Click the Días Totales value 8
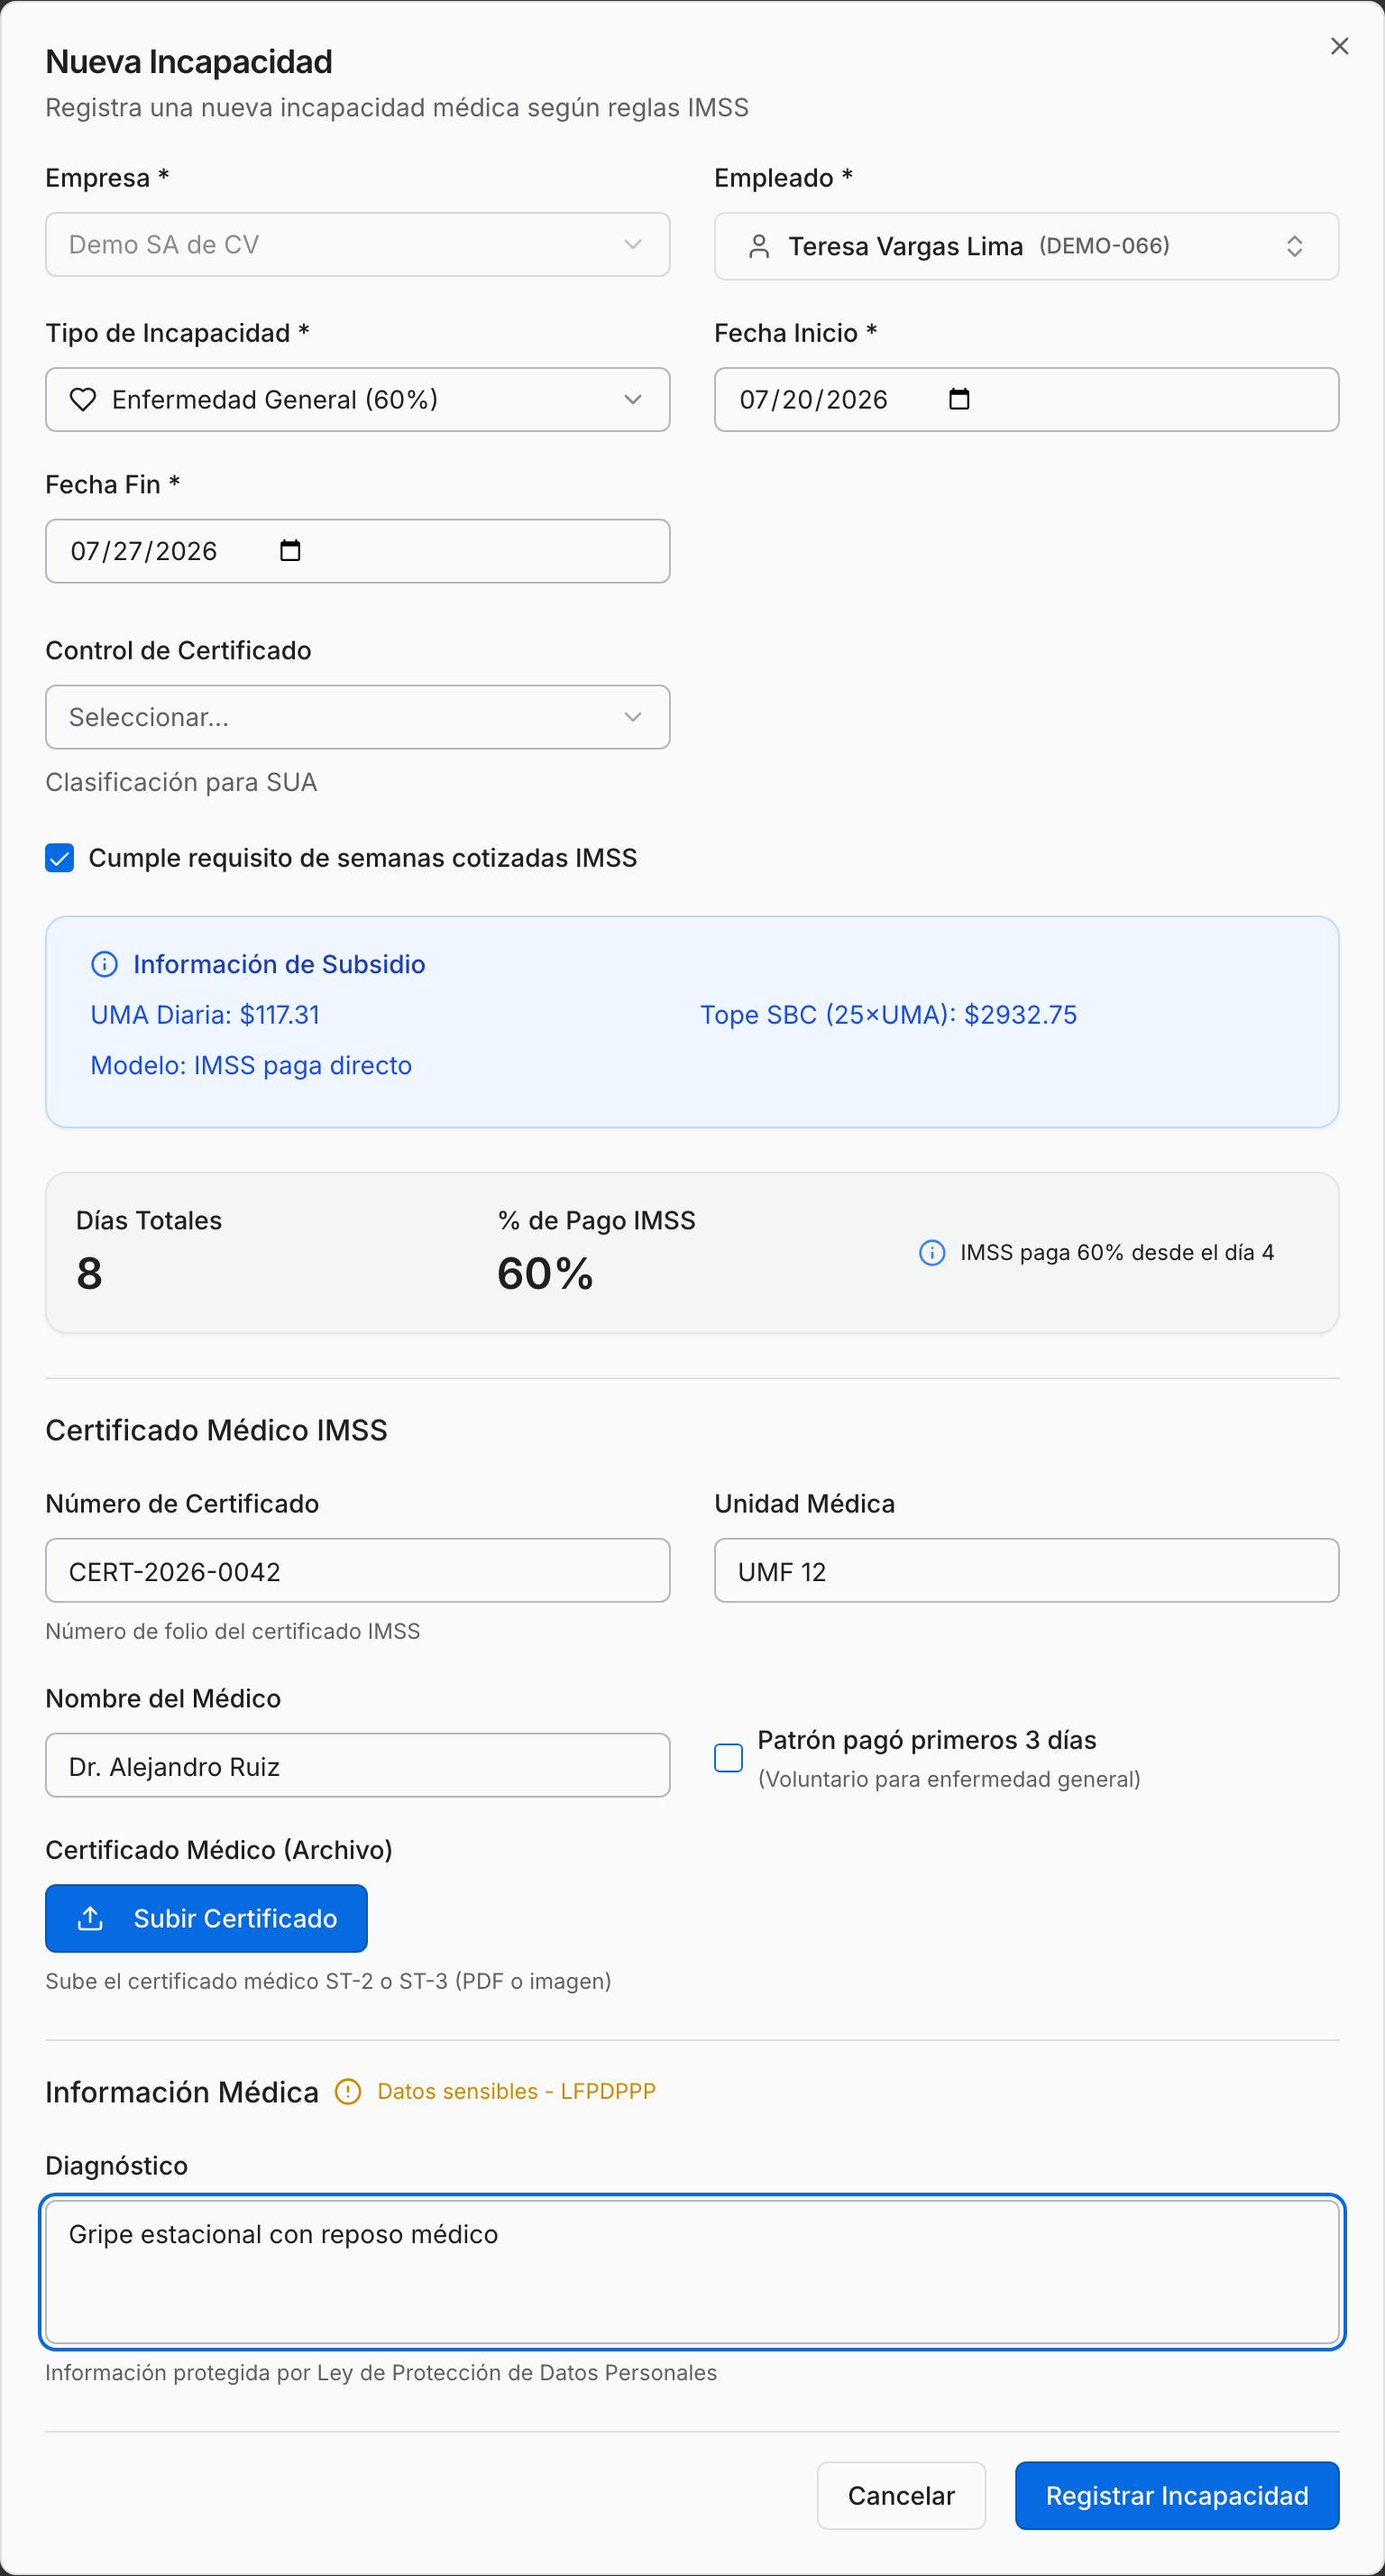The image size is (1385, 2576). pos(89,1273)
